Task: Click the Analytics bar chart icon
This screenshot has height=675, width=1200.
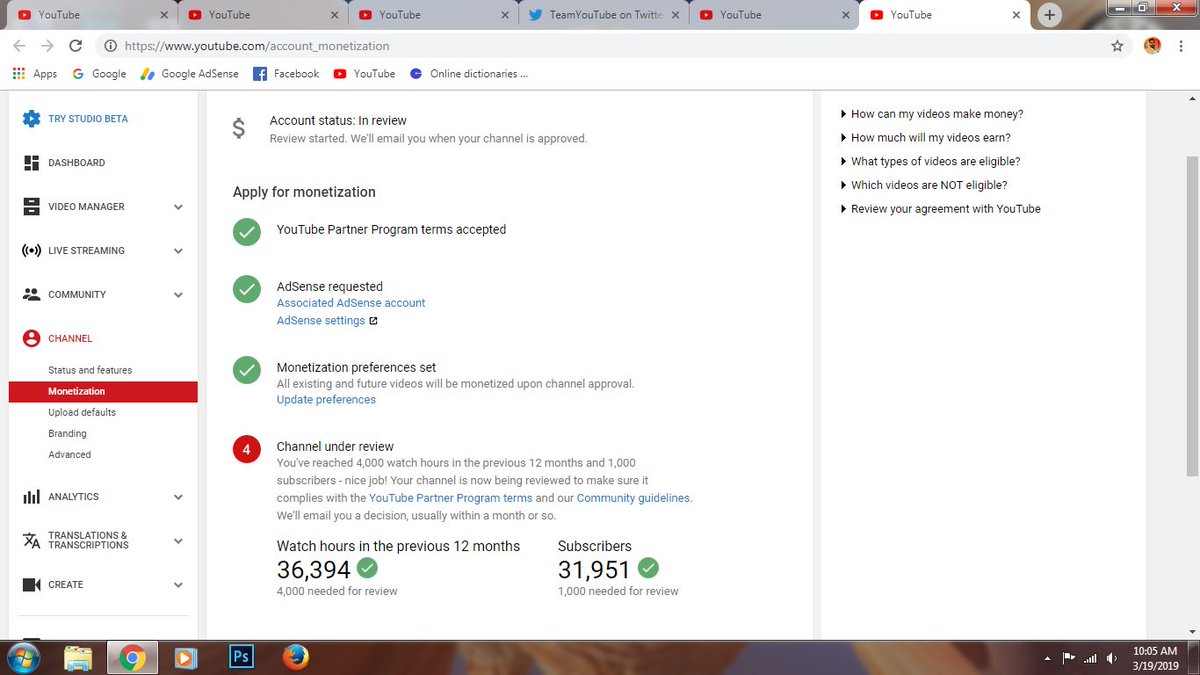Action: 31,496
